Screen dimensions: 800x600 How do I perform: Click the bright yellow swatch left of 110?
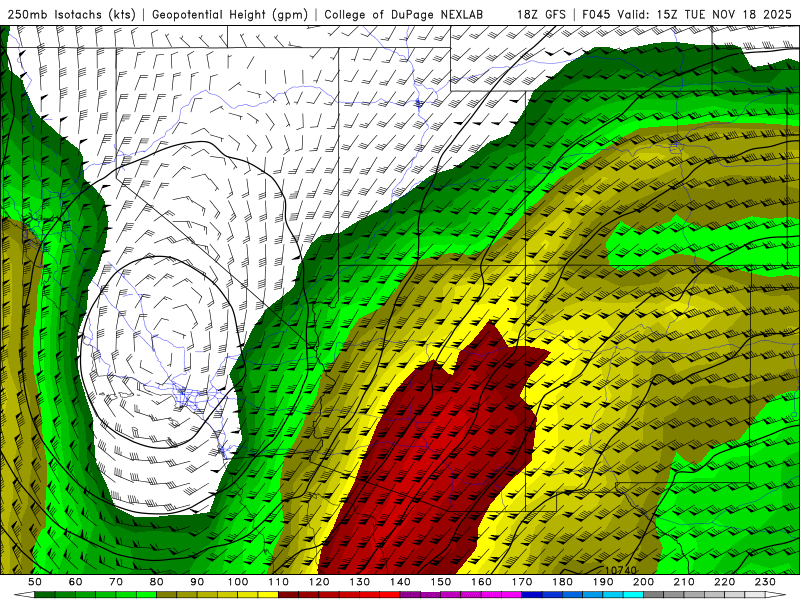tap(268, 595)
